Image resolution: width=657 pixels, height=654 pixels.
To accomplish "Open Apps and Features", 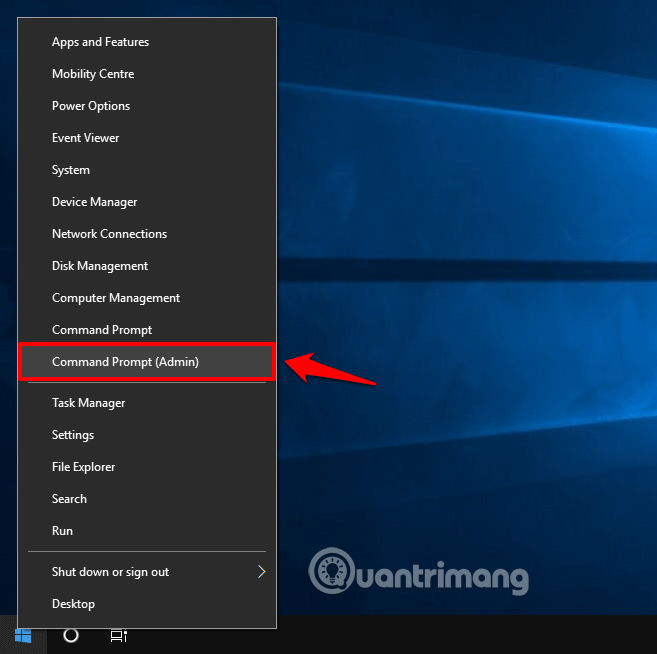I will [x=147, y=42].
